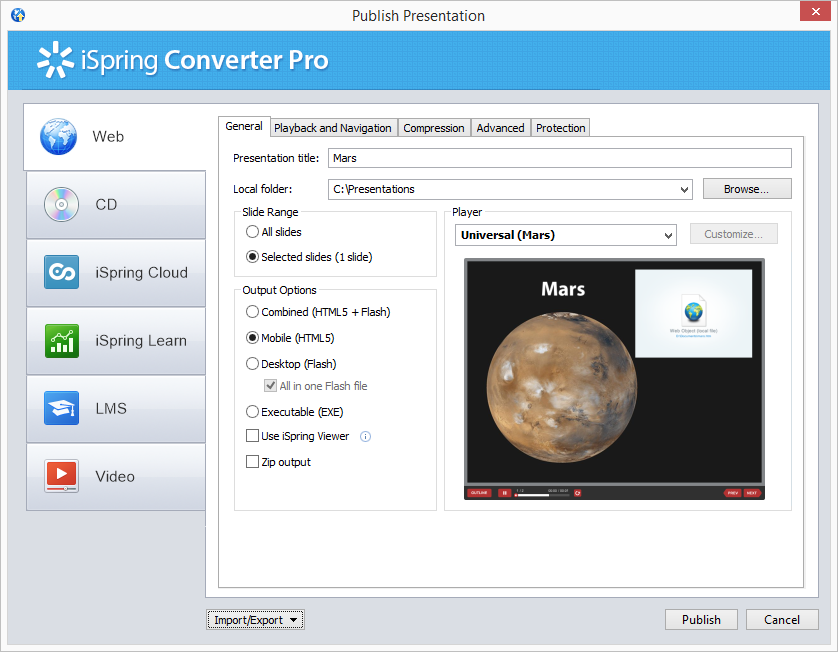Select the All slides radio button
Viewport: 838px width, 652px height.
click(252, 231)
